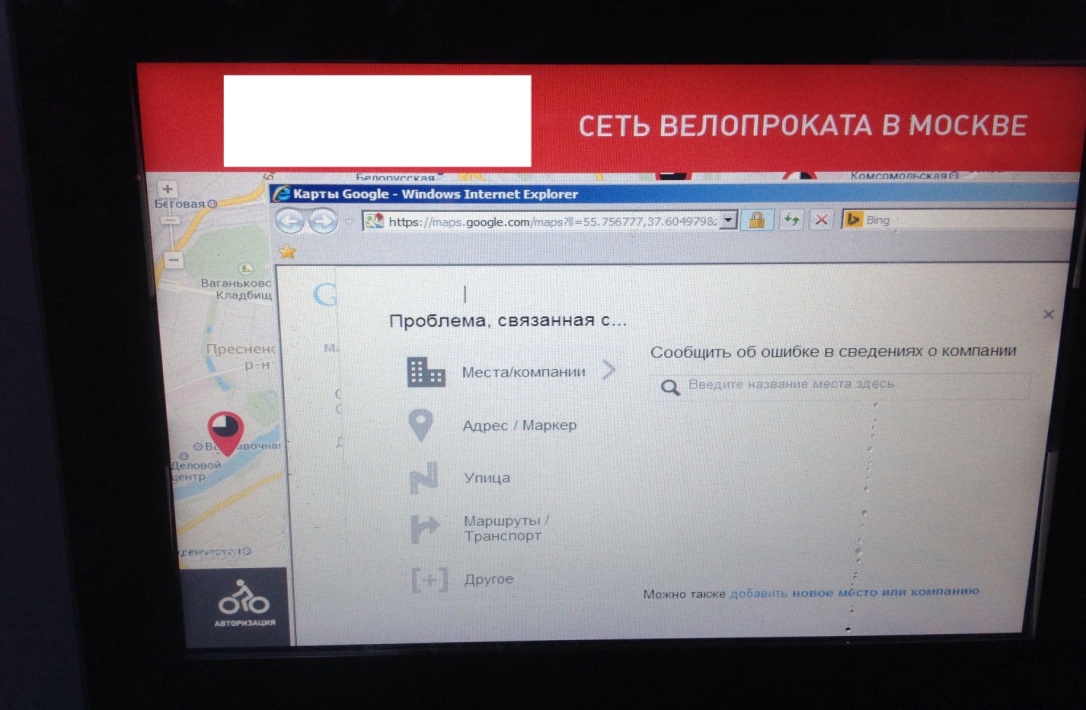Click the red X stop loading button
This screenshot has width=1086, height=710.
point(821,220)
